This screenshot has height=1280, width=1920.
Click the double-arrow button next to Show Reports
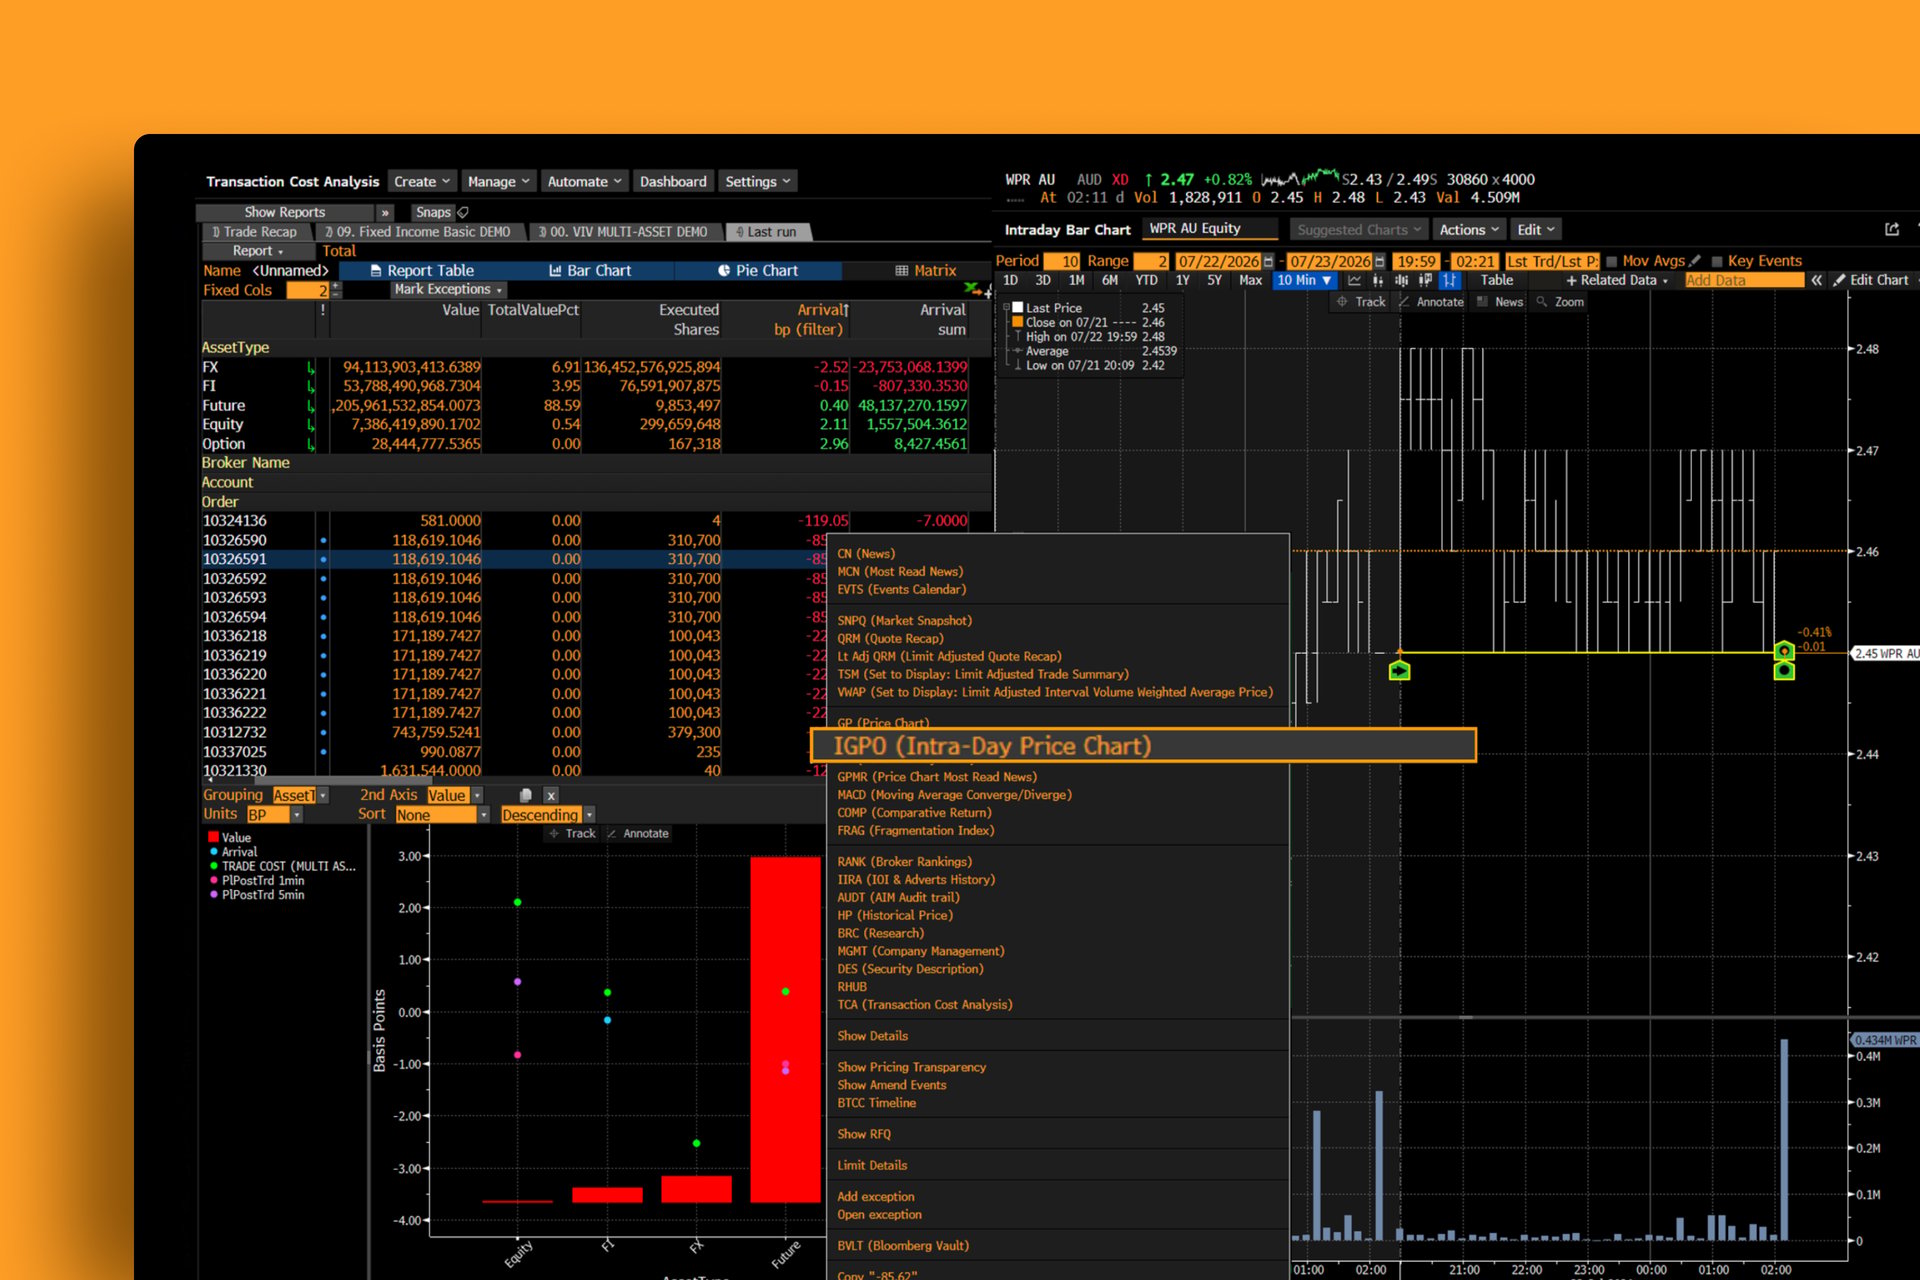pyautogui.click(x=385, y=212)
